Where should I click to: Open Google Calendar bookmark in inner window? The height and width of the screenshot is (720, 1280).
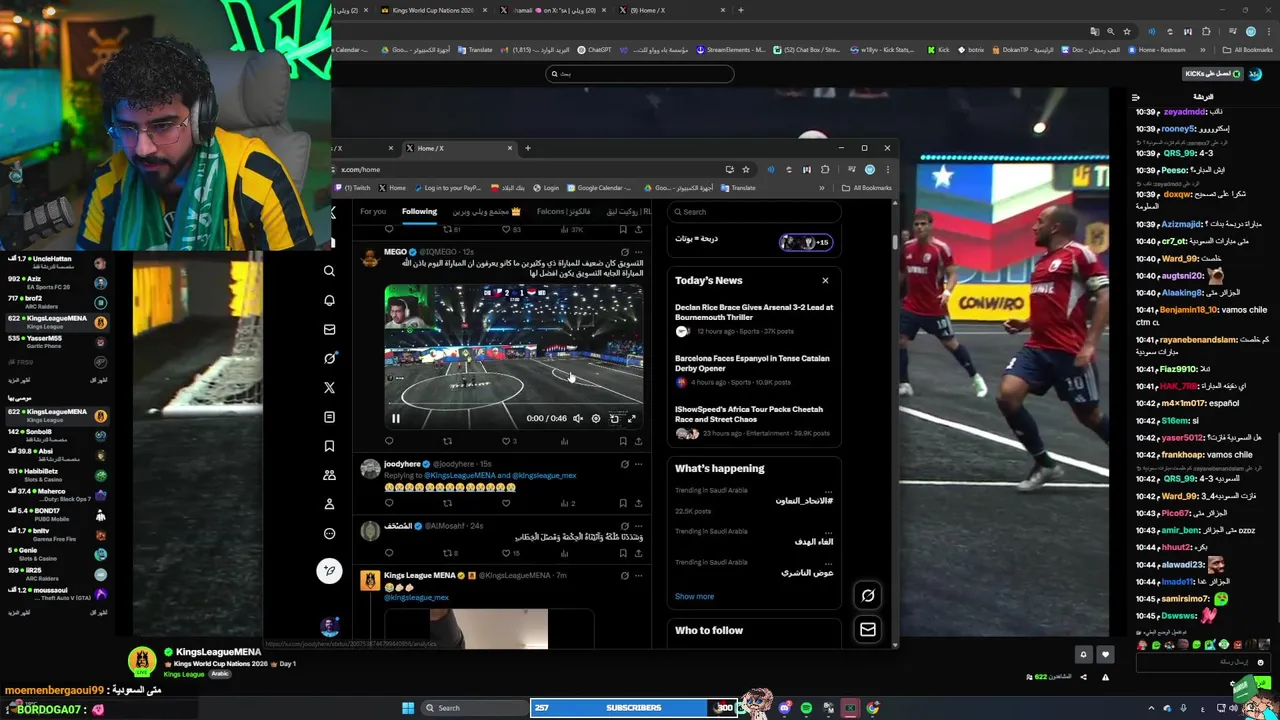(x=601, y=188)
